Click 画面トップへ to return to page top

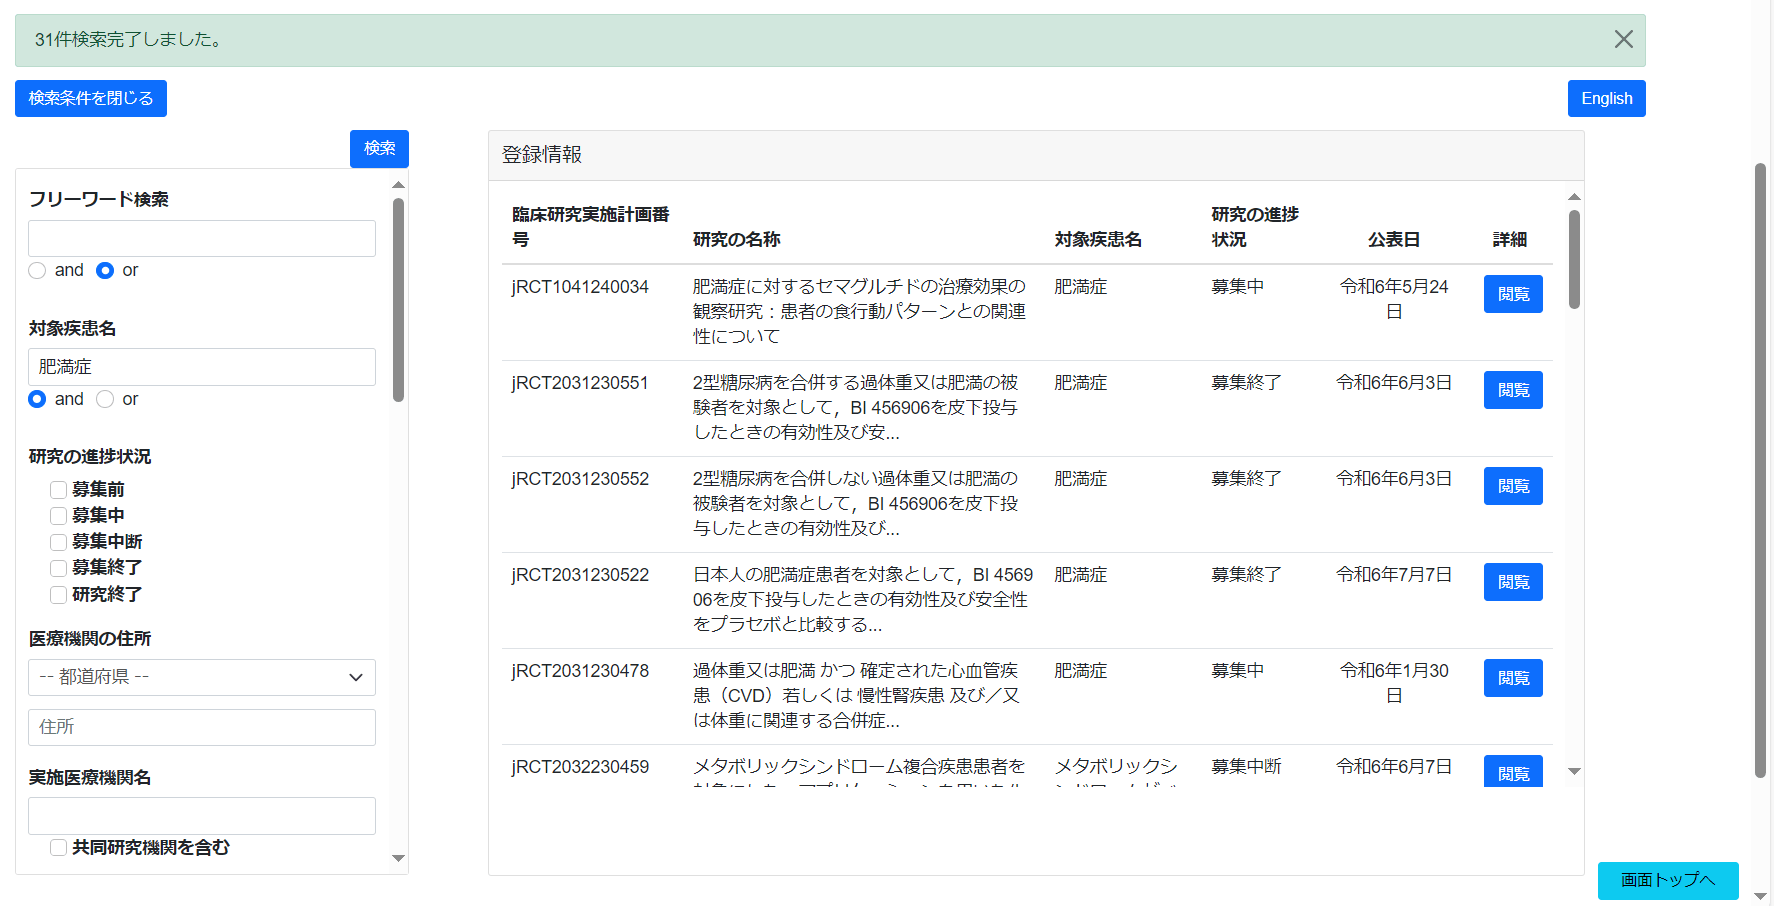pyautogui.click(x=1667, y=881)
